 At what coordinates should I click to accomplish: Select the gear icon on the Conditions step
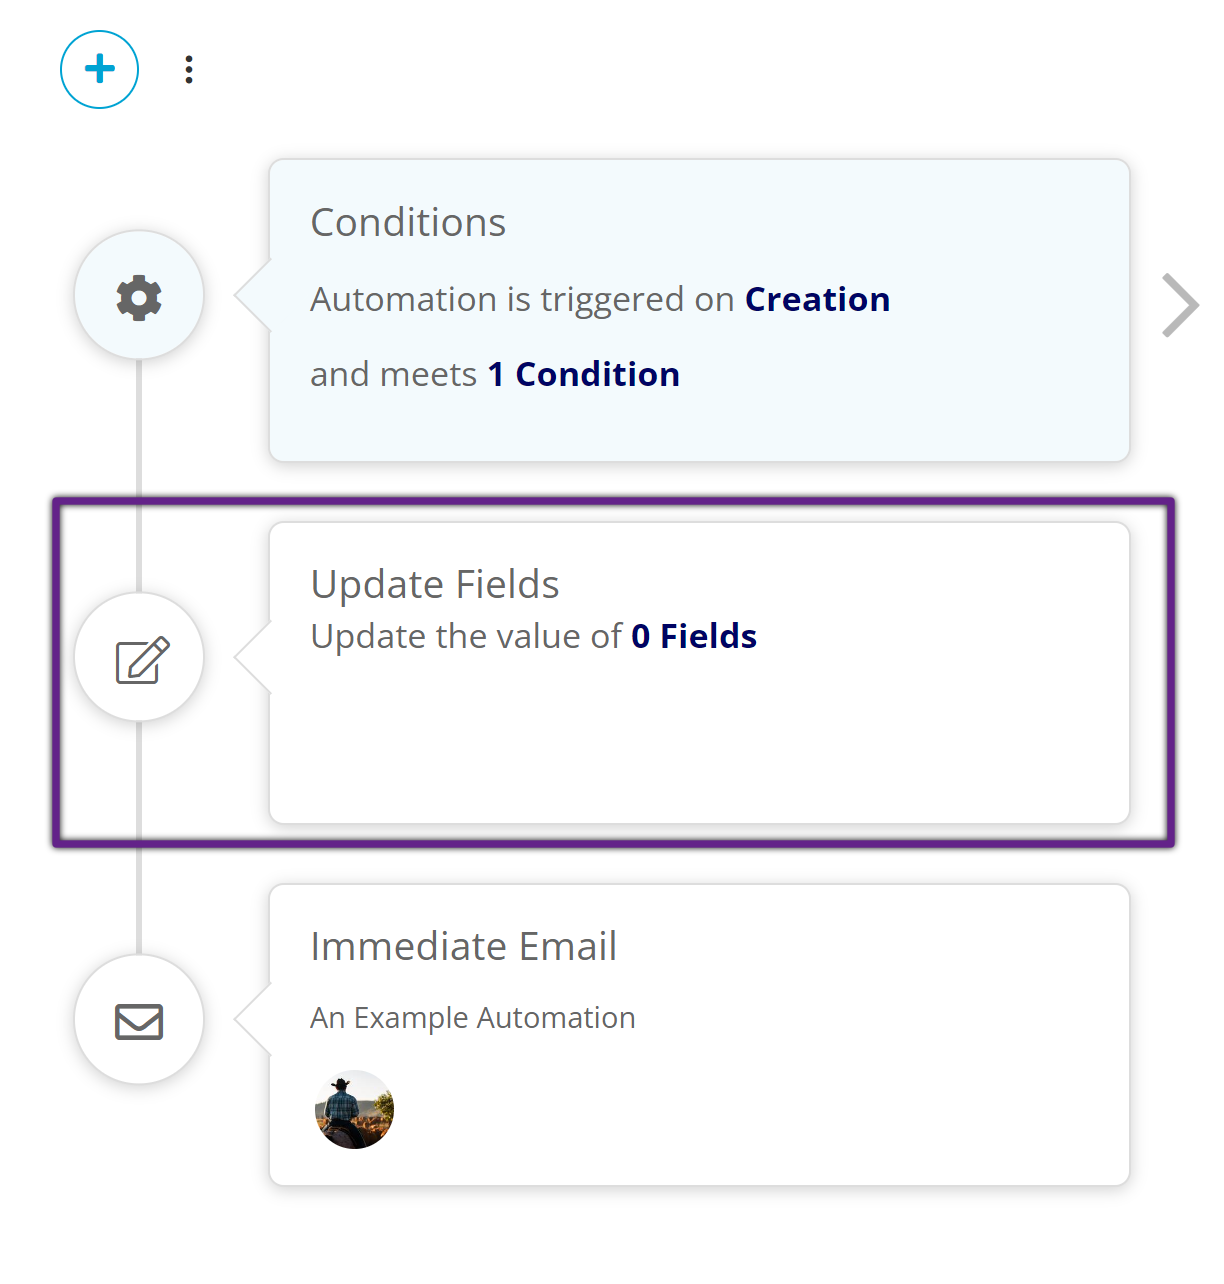click(139, 296)
